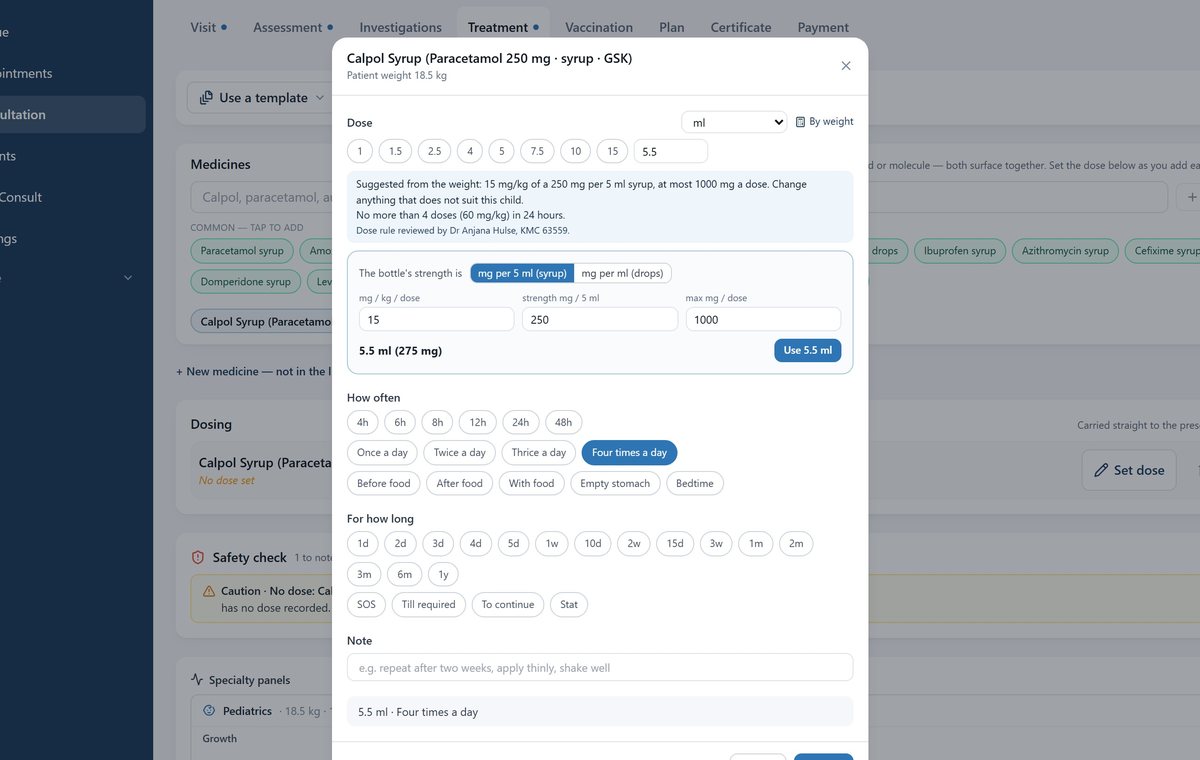The height and width of the screenshot is (760, 1200).
Task: Click the Note text field
Action: coord(600,668)
